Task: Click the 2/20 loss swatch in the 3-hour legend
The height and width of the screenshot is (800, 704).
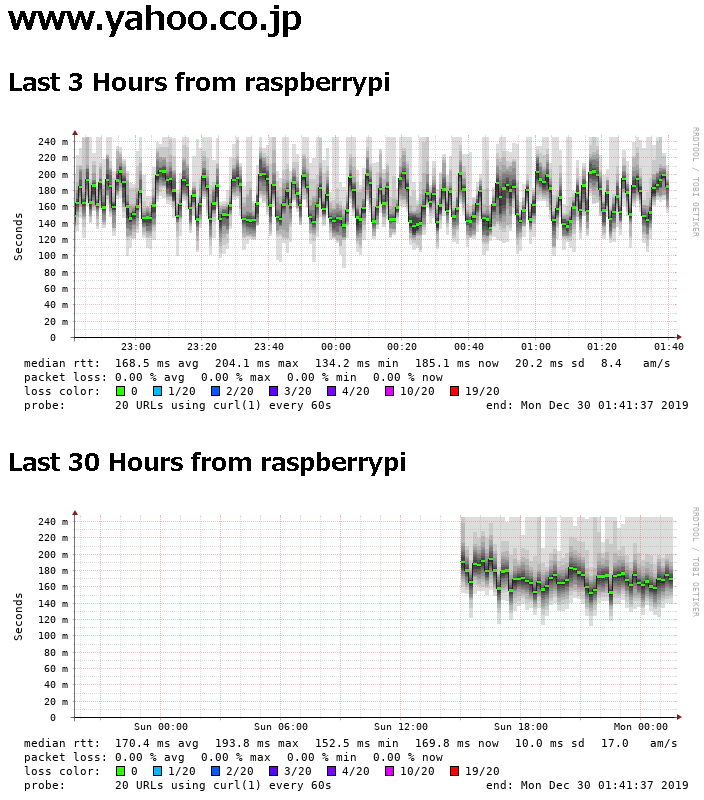Action: pyautogui.click(x=215, y=391)
